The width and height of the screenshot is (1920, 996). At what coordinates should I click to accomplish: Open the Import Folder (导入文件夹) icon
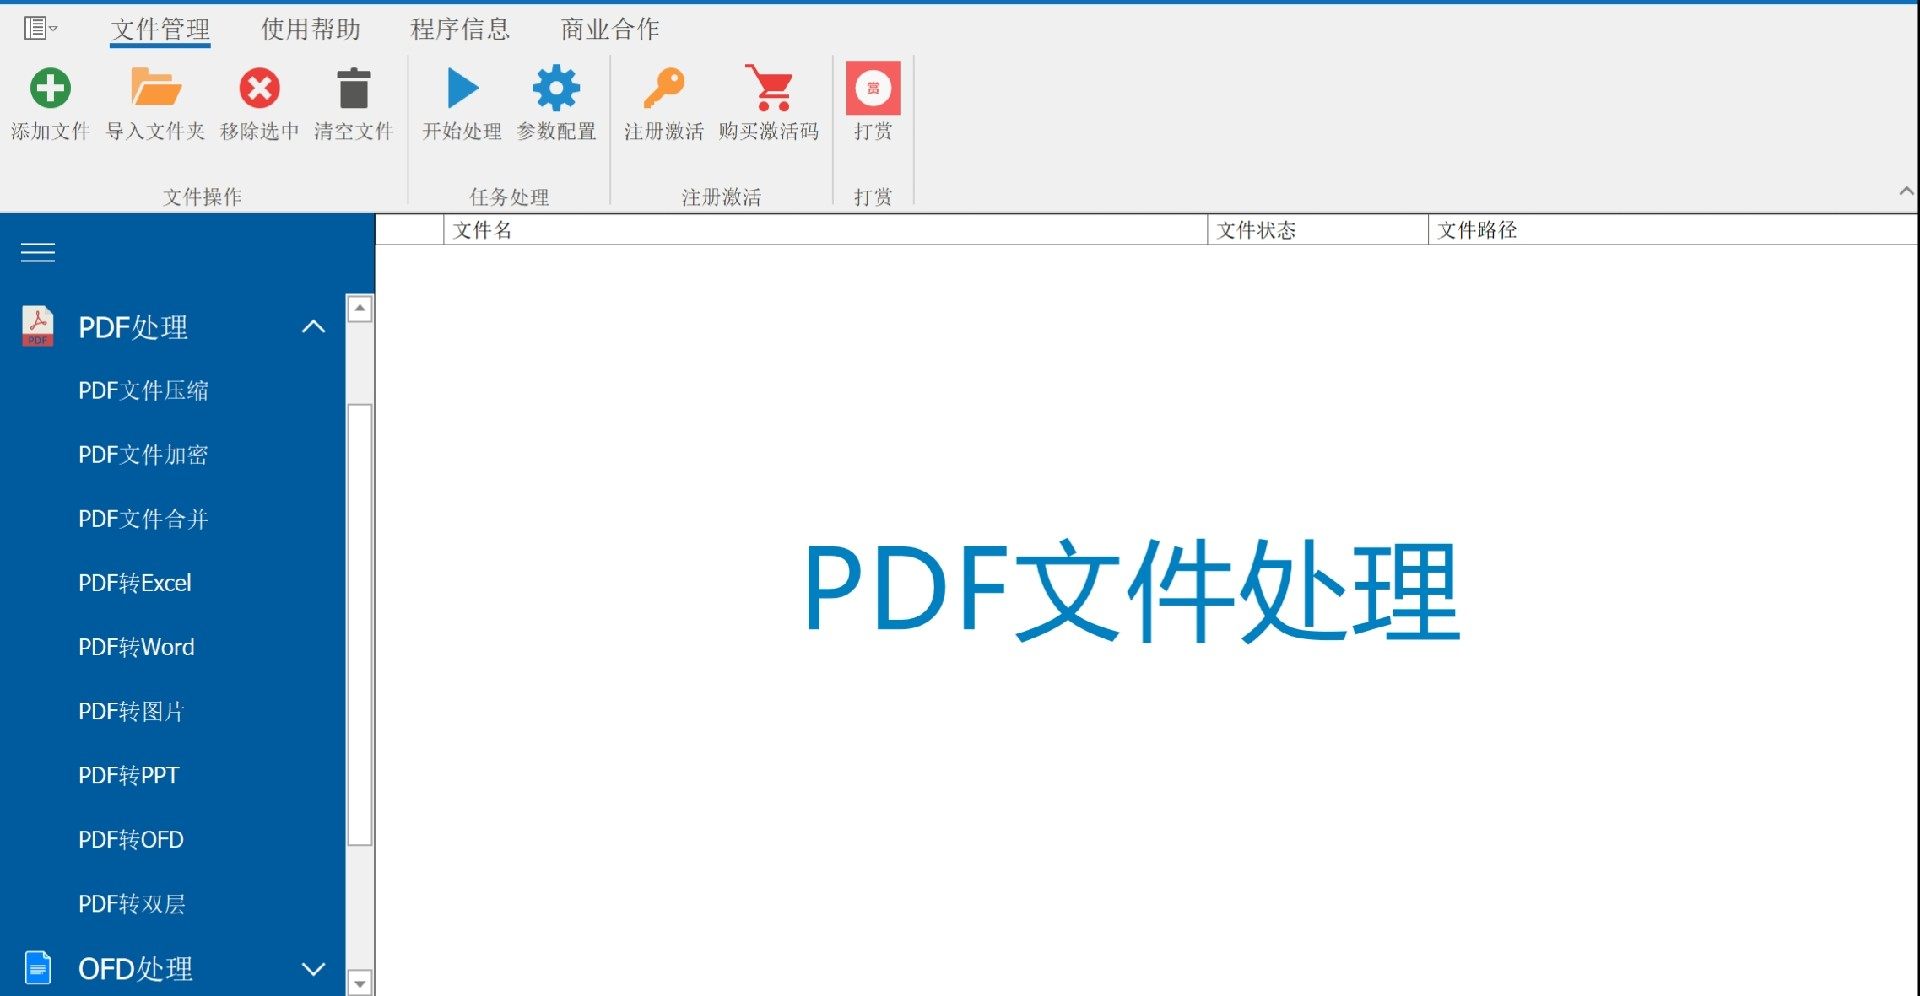point(155,88)
